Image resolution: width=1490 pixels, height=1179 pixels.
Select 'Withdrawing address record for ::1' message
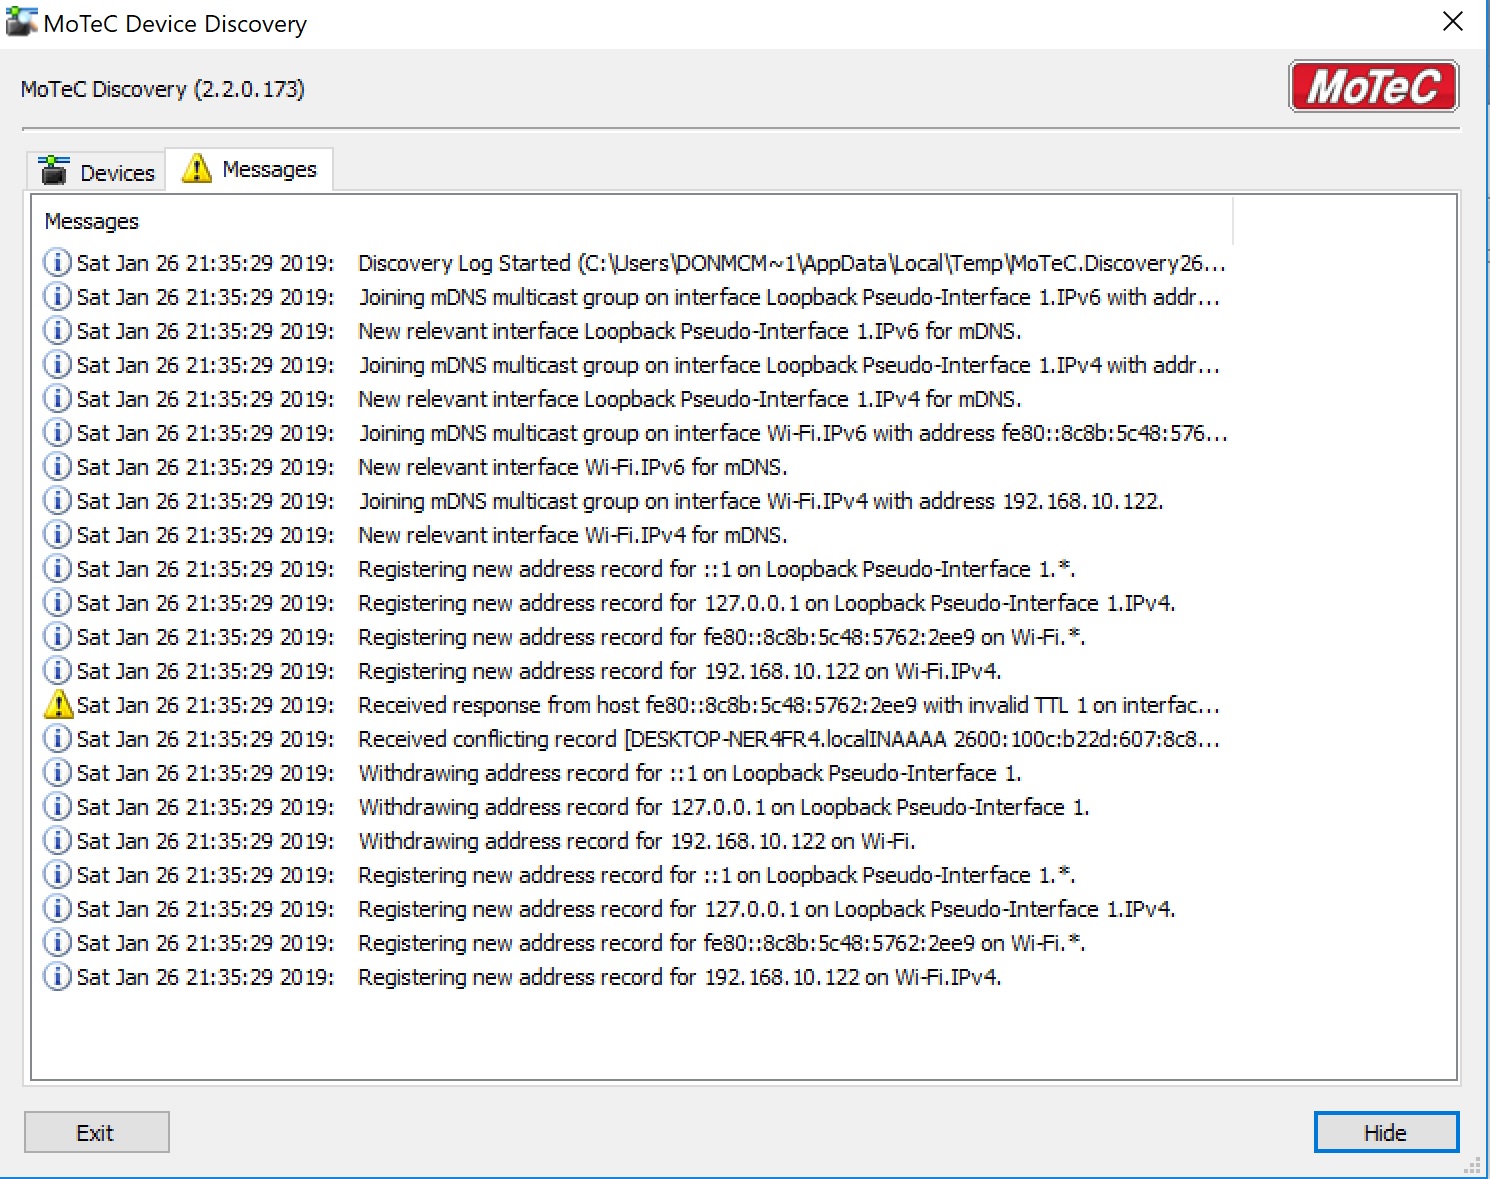coord(690,773)
